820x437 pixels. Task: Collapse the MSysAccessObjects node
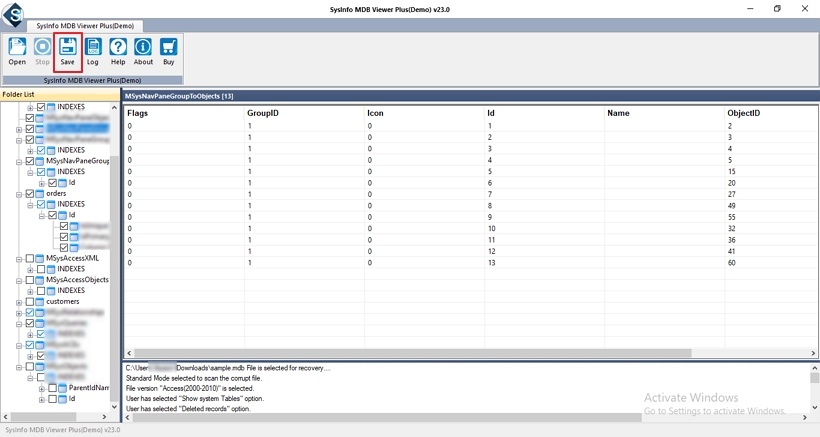click(x=19, y=280)
